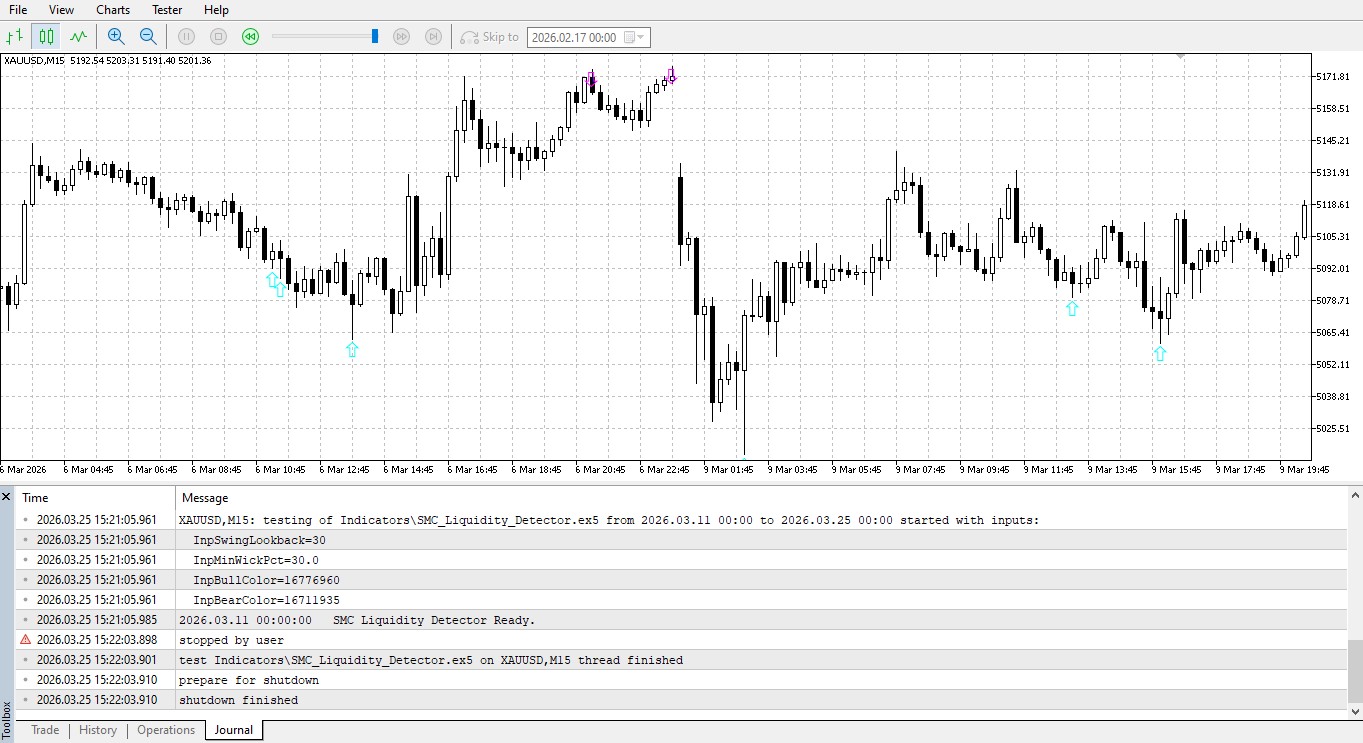
Task: Skip forward through the backtest playback
Action: (x=402, y=36)
